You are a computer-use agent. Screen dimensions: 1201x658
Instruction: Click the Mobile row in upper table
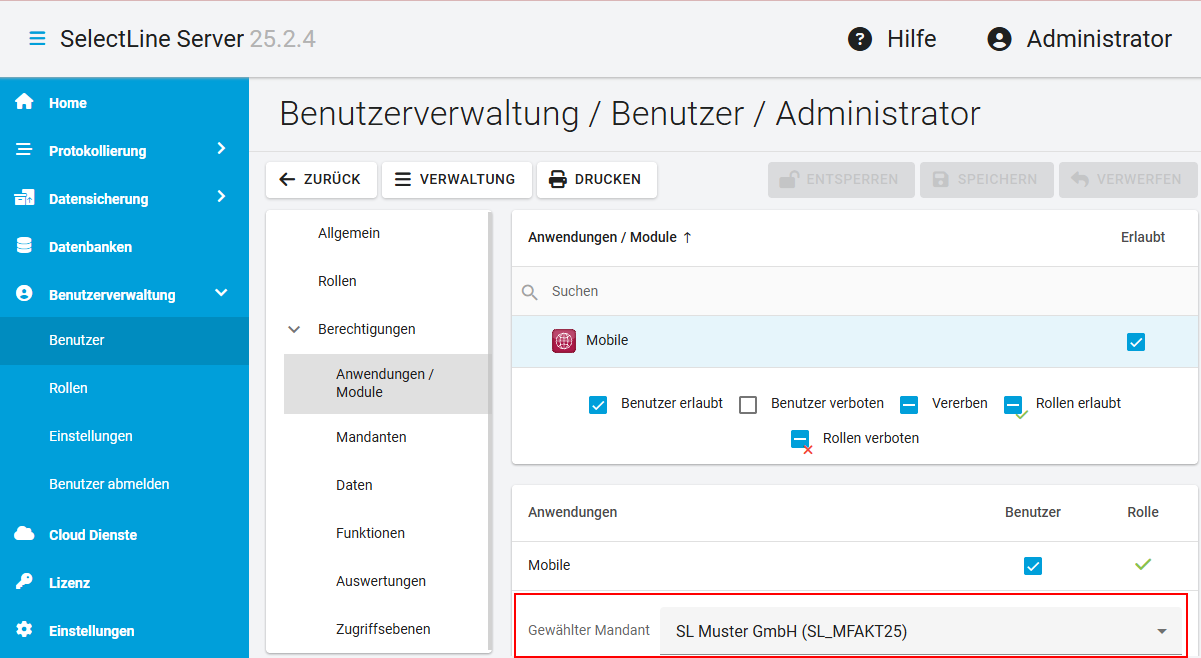[855, 341]
